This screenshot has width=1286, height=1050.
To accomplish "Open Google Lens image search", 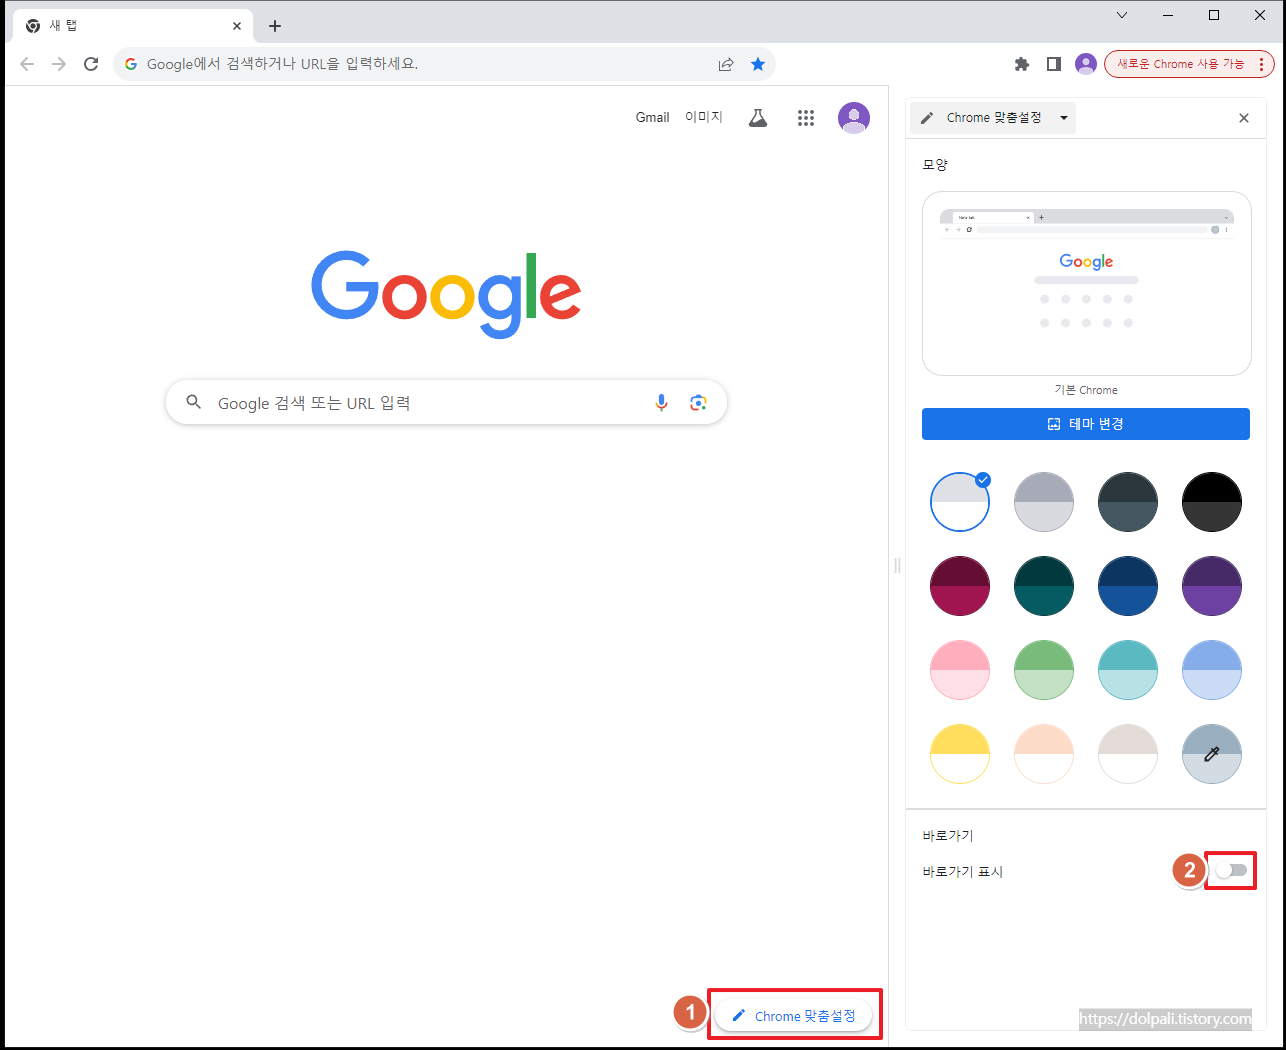I will click(698, 402).
